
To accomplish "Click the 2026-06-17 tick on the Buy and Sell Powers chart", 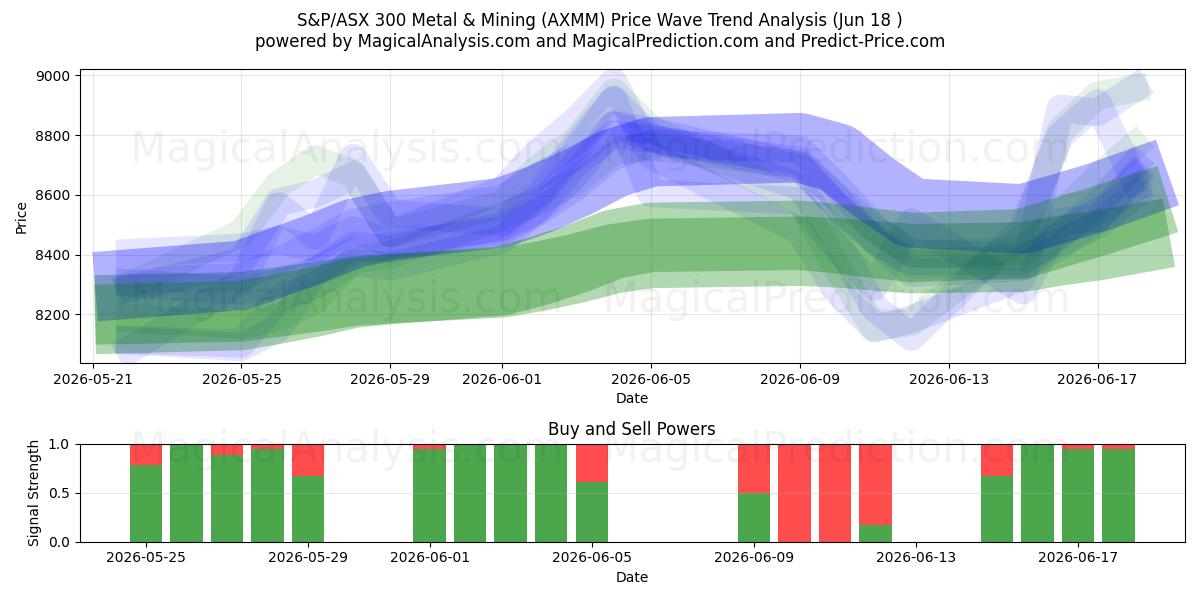I will click(x=1078, y=559).
